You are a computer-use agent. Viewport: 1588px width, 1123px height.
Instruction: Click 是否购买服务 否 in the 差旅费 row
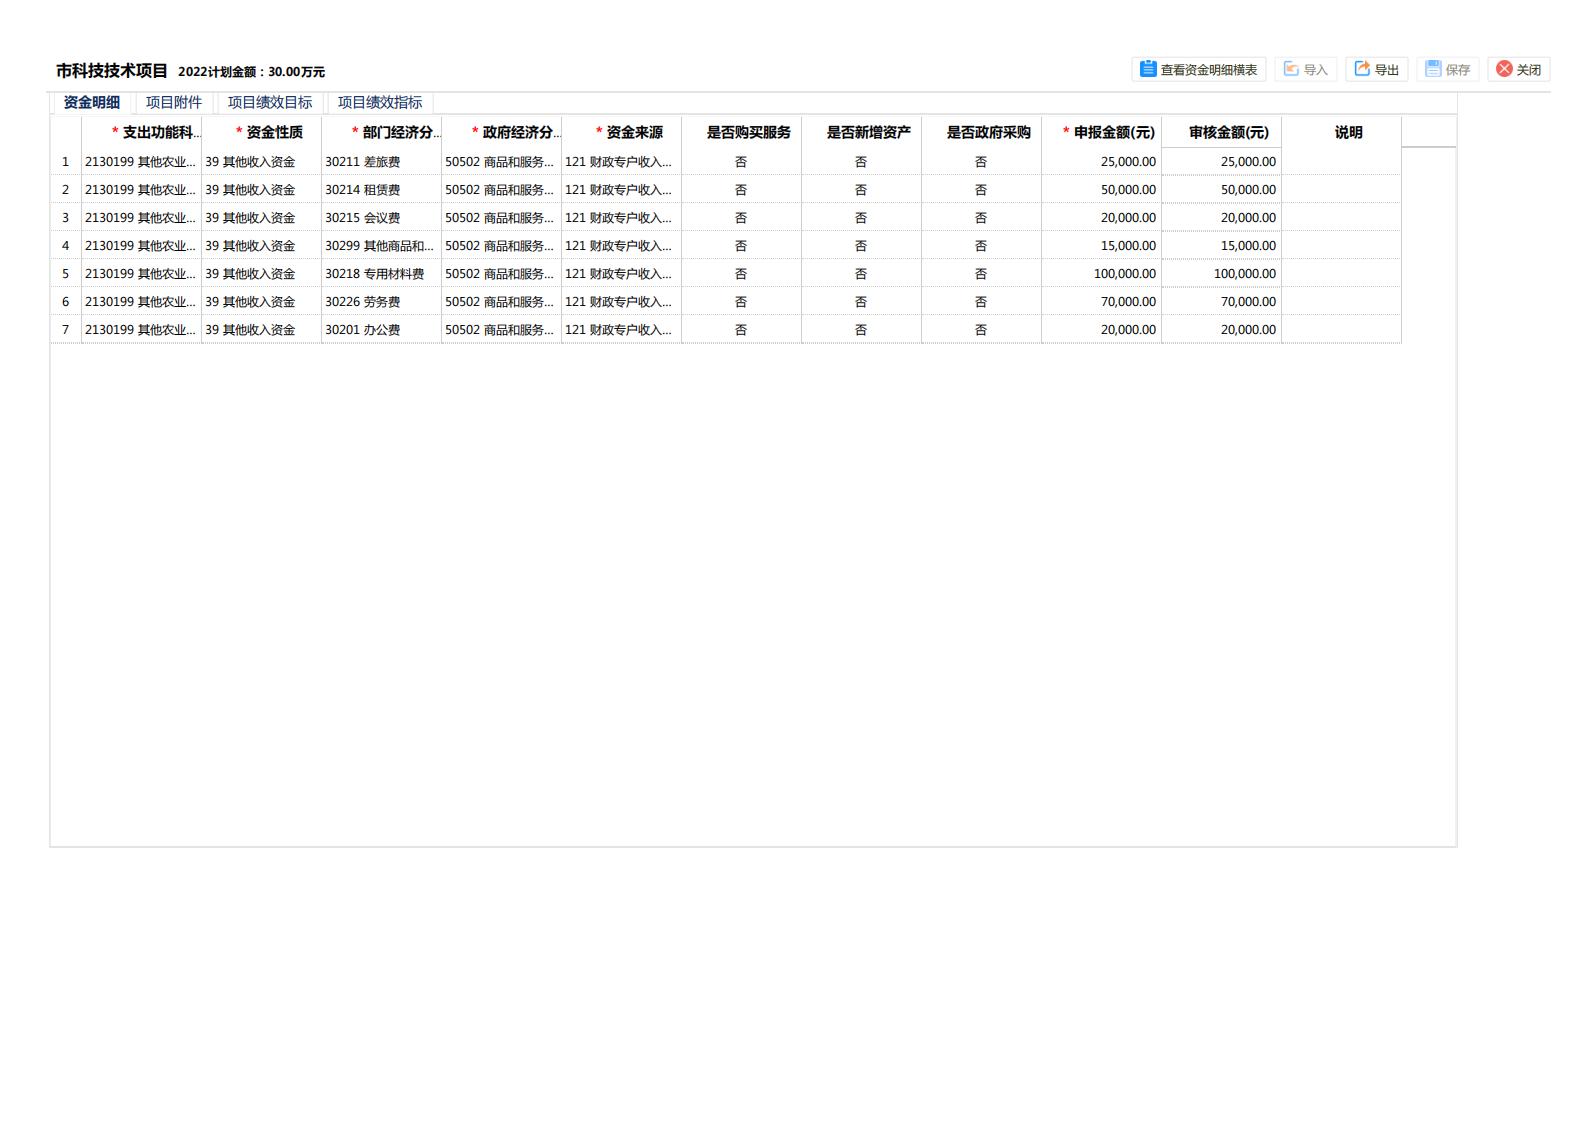pos(741,161)
